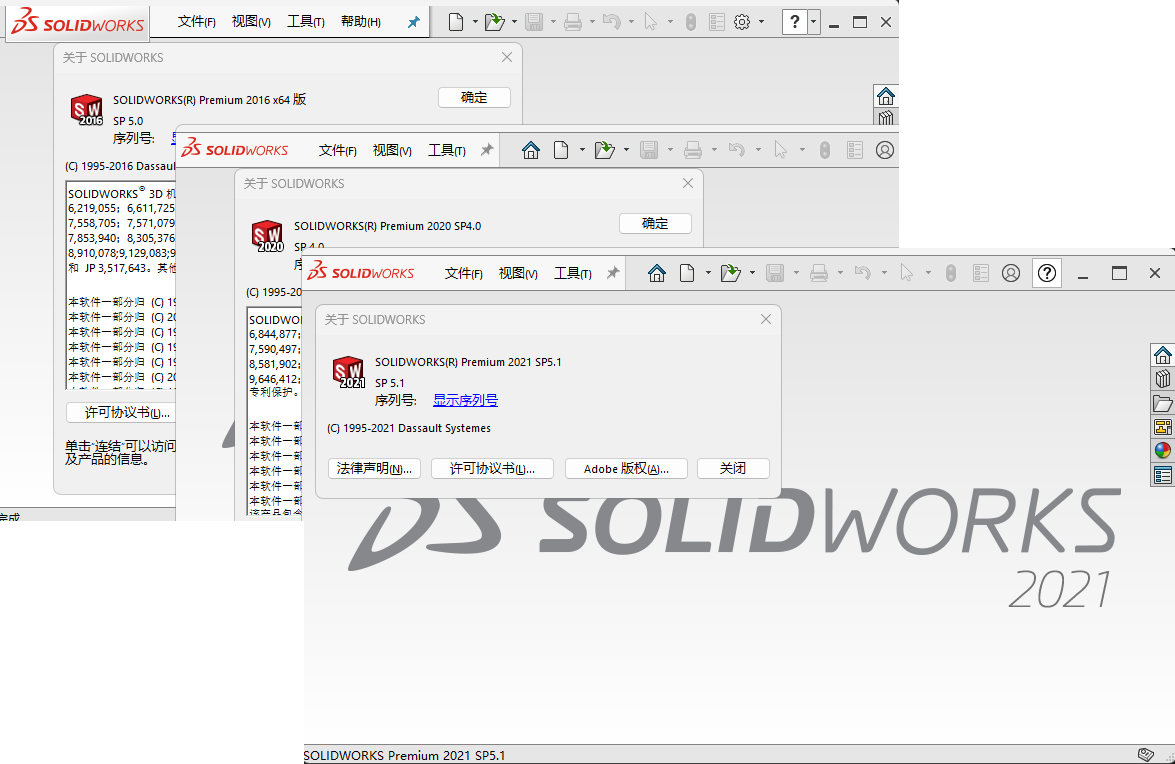Screen dimensions: 1175x764
Task: Open the File Explorer folder tab in the 2021 task pane
Action: point(1163,403)
